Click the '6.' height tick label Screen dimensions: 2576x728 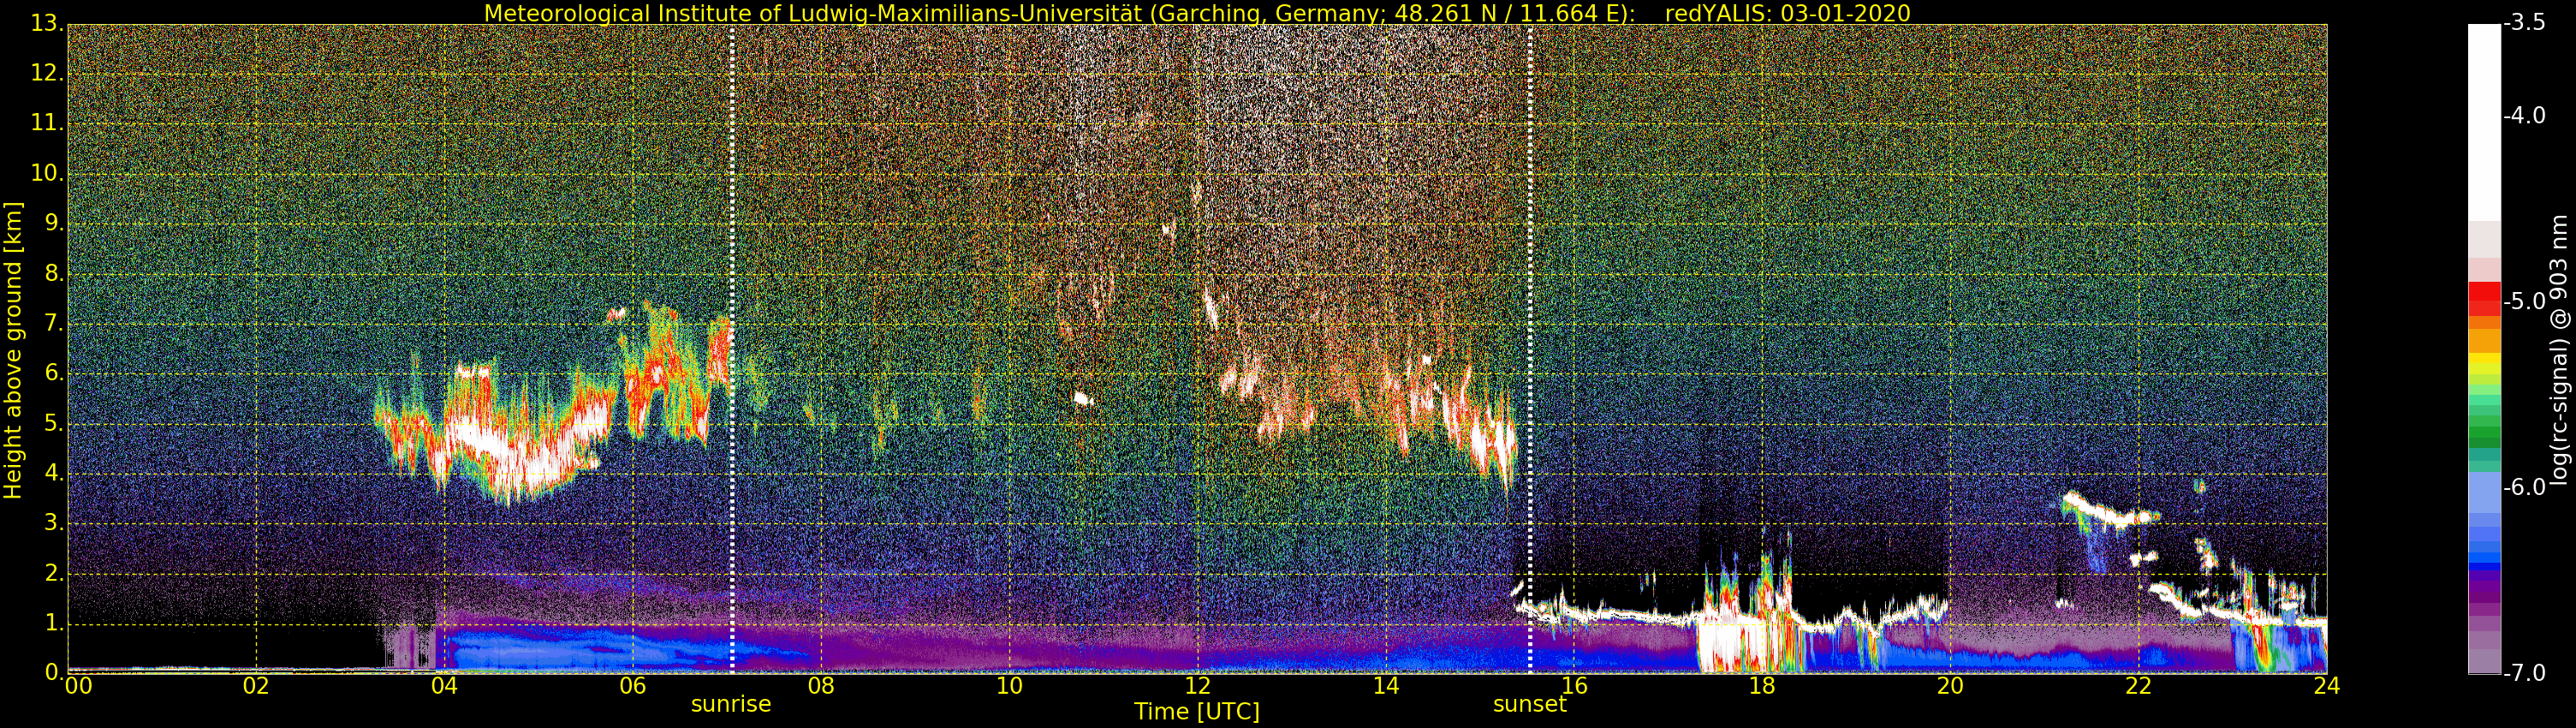(x=54, y=373)
